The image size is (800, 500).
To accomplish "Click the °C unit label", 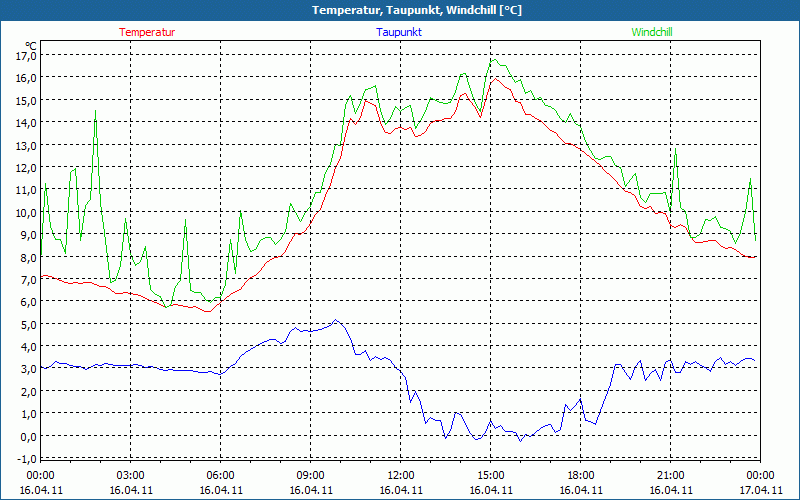I will [x=31, y=45].
